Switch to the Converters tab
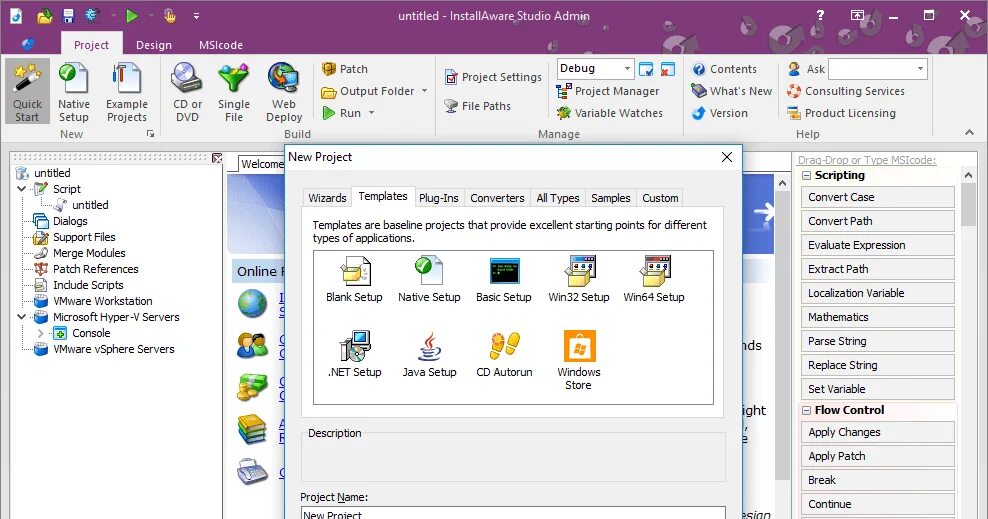Viewport: 988px width, 519px height. 497,198
